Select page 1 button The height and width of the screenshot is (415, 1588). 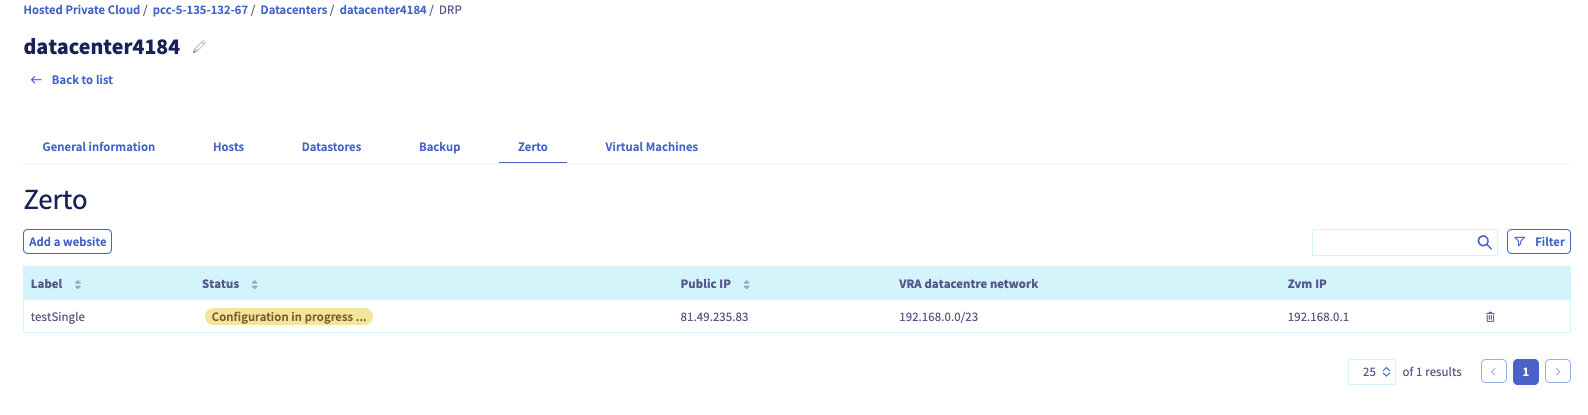(1526, 372)
